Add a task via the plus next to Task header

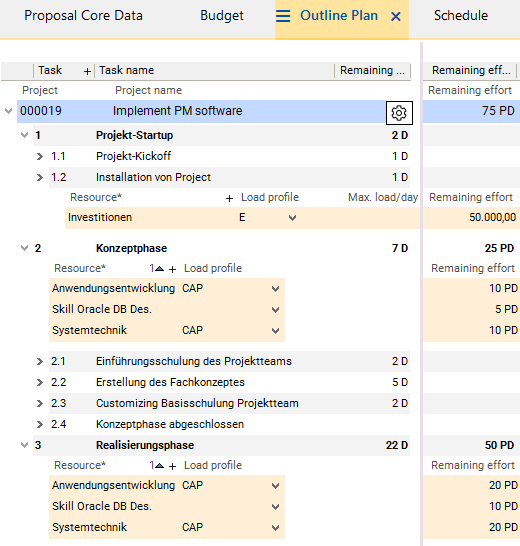(x=87, y=71)
